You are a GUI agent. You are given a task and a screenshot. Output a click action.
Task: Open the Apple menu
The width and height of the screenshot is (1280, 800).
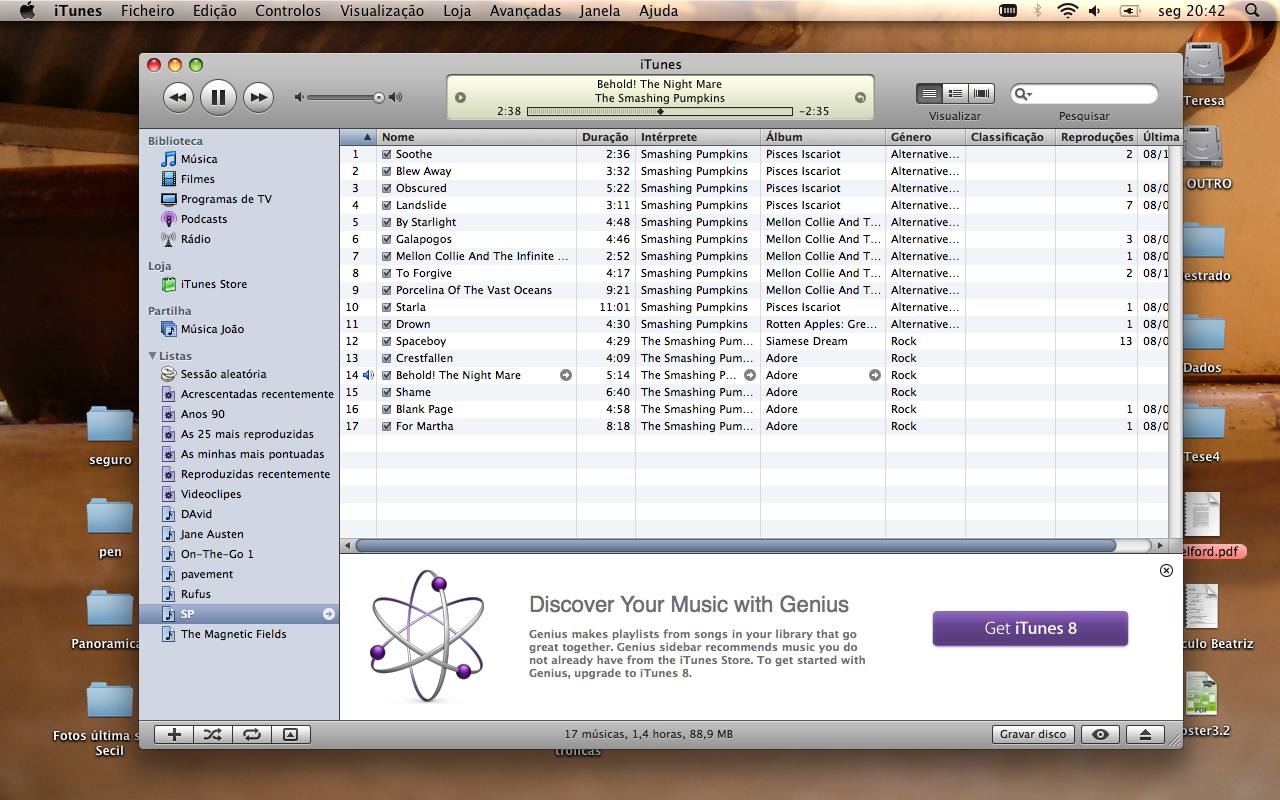pos(27,11)
